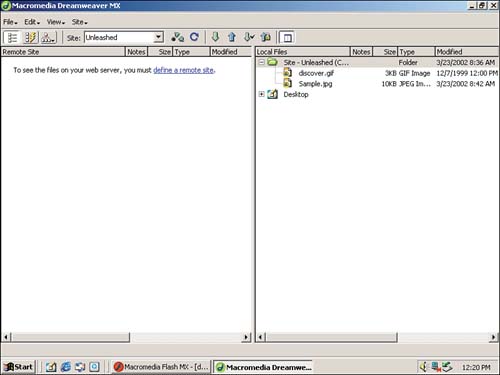Click the volume speaker tray icon
The width and height of the screenshot is (500, 375).
[424, 367]
